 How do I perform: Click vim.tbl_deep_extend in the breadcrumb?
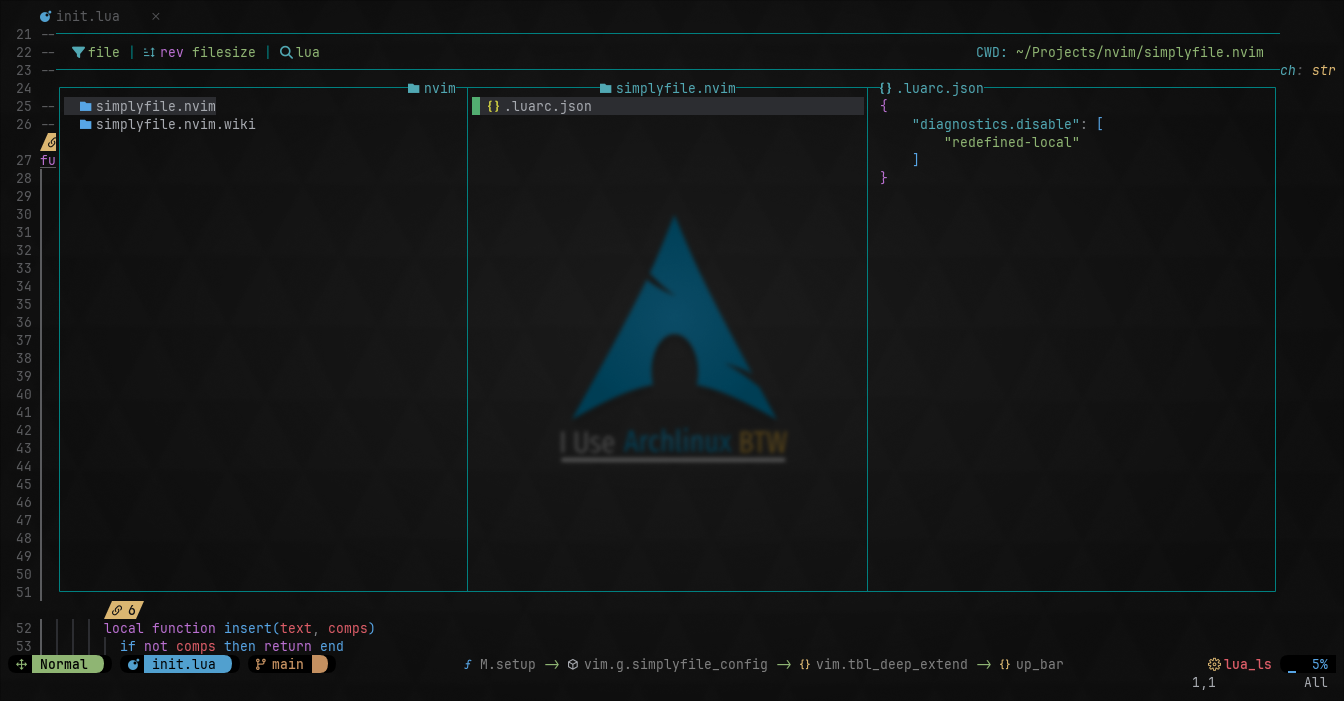[x=892, y=664]
